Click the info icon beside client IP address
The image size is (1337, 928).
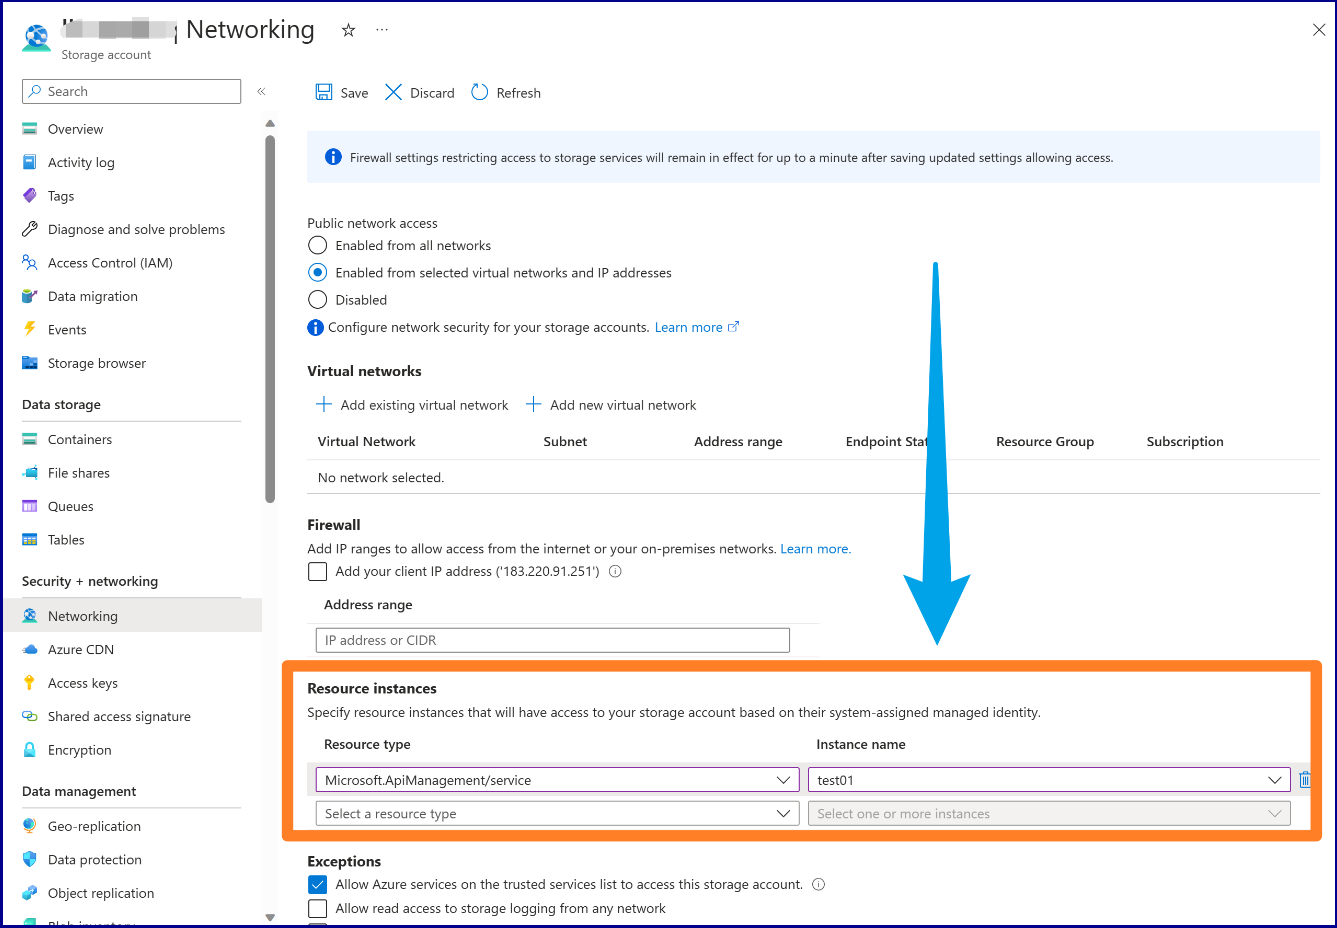(x=615, y=572)
